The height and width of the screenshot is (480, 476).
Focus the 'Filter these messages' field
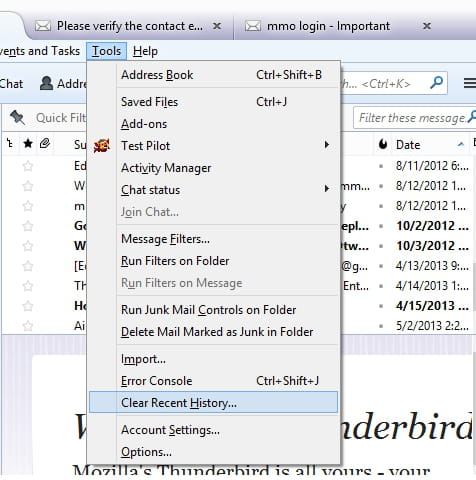click(415, 118)
